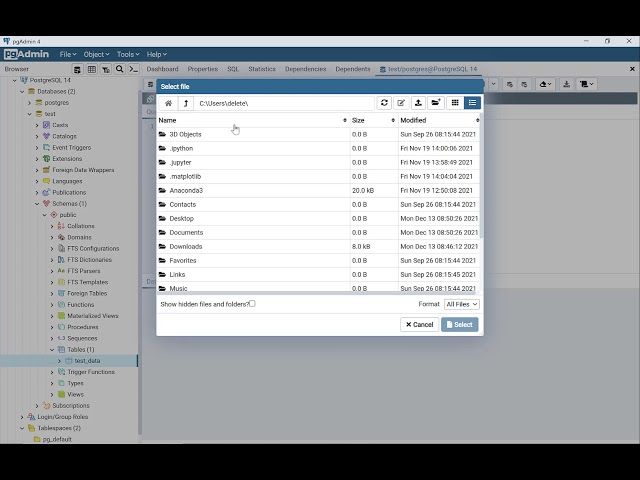Click the Select button in file dialog
640x480 pixels.
(460, 325)
